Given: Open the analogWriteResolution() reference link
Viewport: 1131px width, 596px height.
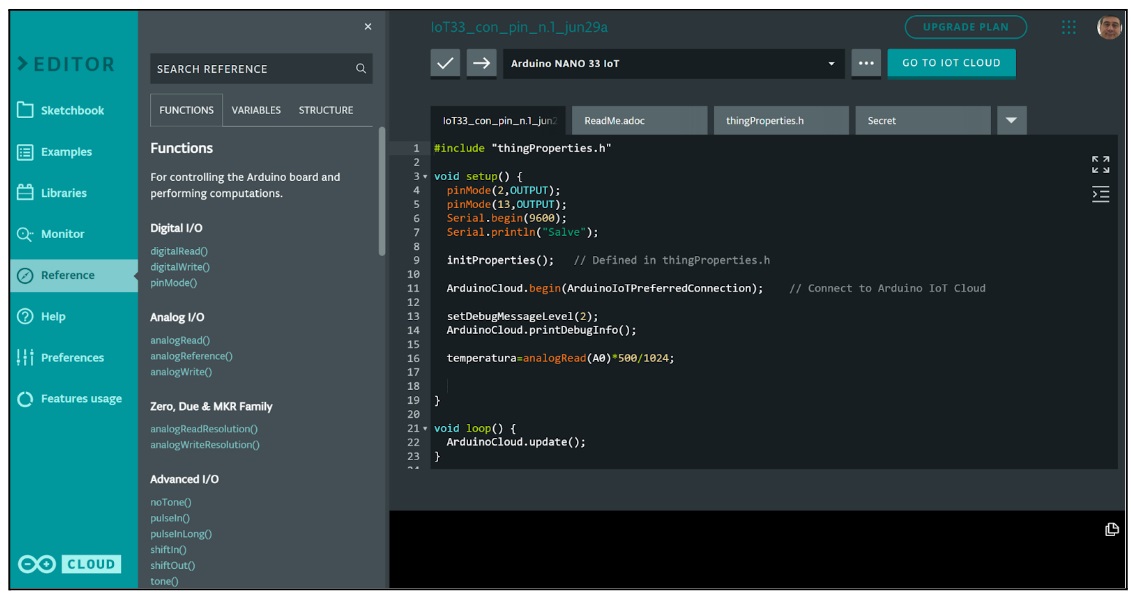Looking at the screenshot, I should [205, 444].
